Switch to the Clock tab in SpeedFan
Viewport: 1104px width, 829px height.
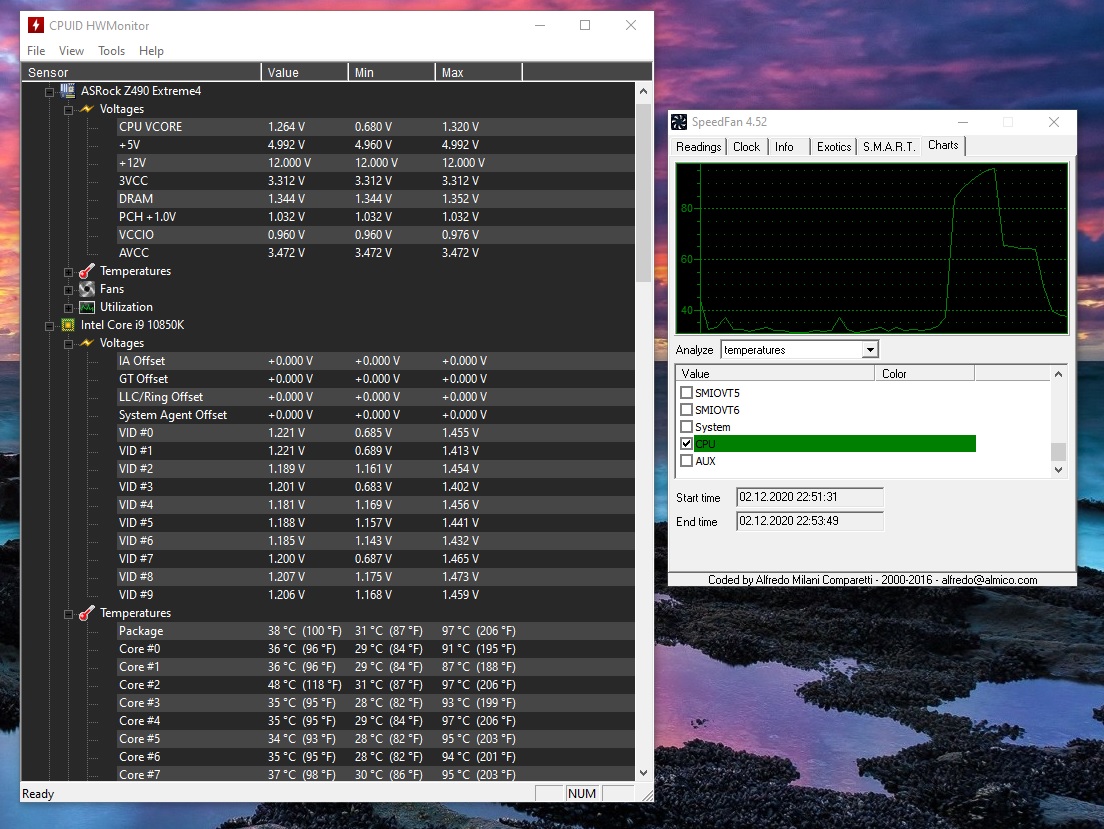pos(746,147)
